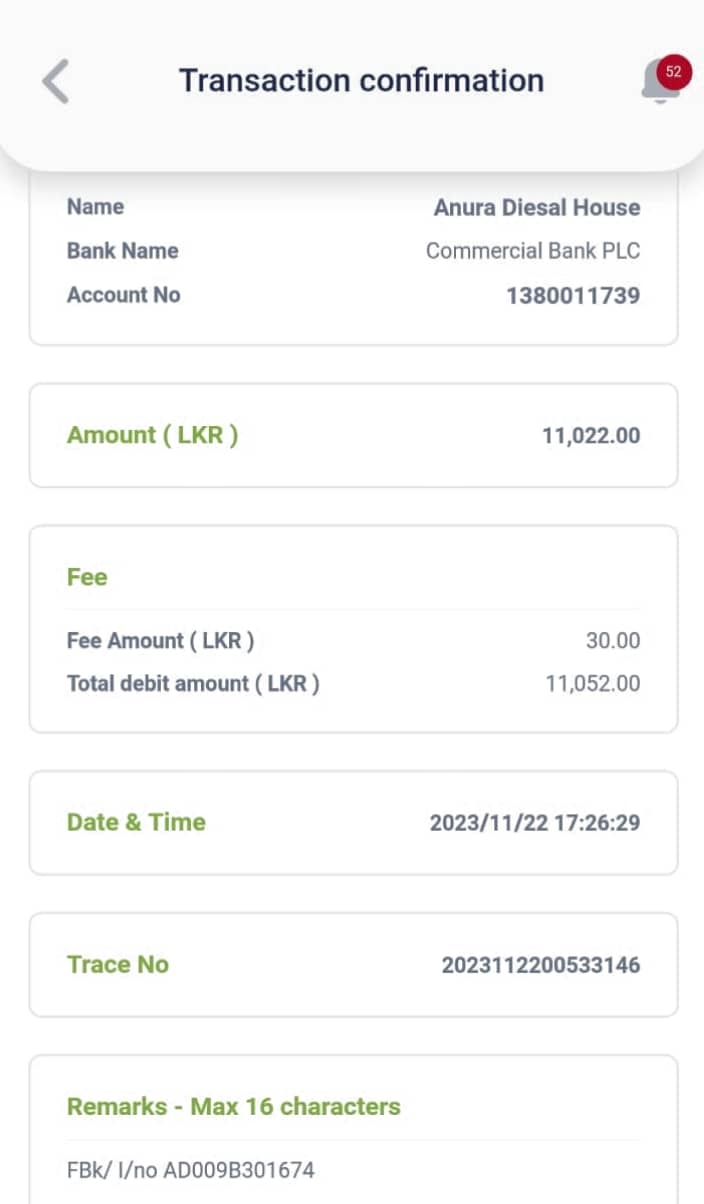
Task: Tap the Amount ( LKR ) label
Action: [152, 435]
